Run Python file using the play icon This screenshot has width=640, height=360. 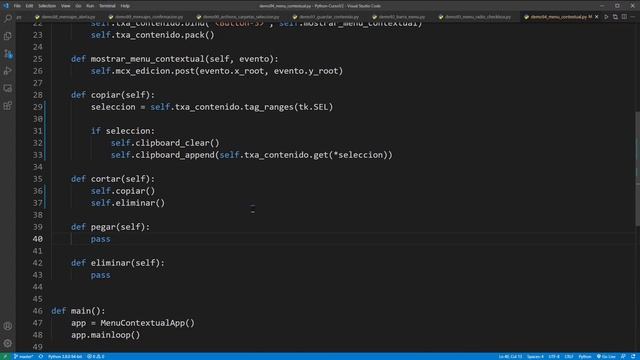point(606,17)
